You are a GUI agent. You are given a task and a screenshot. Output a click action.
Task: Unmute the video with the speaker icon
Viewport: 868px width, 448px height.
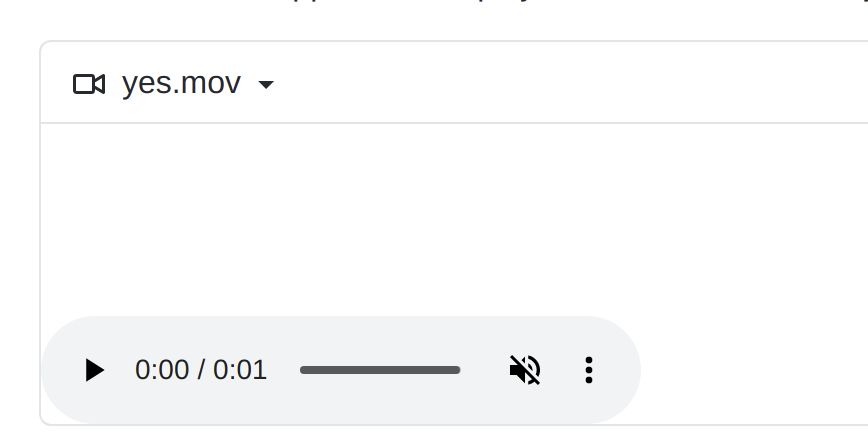[x=525, y=370]
